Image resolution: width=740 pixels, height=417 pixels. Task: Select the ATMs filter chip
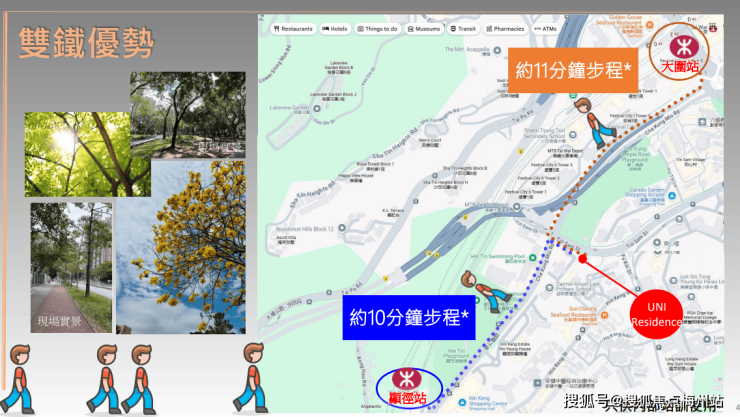click(x=545, y=29)
